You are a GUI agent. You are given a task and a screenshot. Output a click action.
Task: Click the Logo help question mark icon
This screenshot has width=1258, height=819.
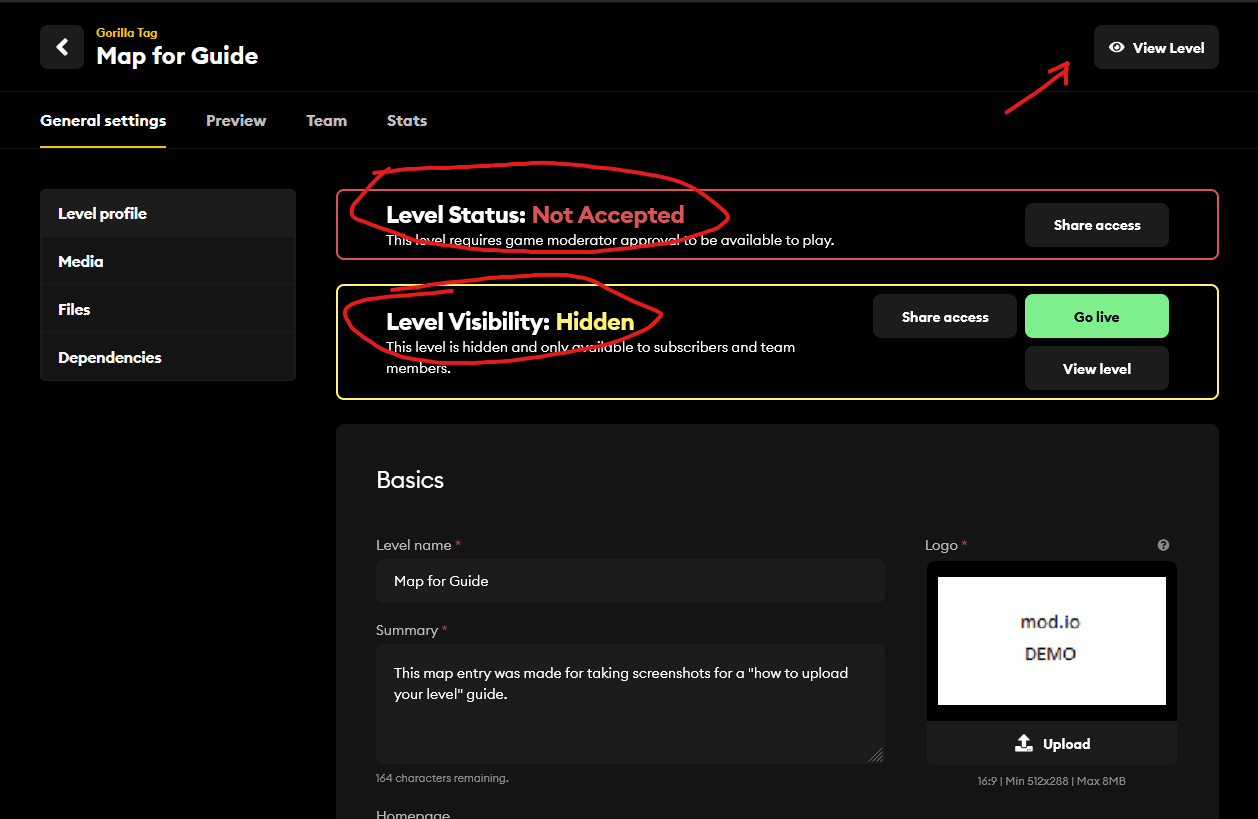click(x=1163, y=545)
